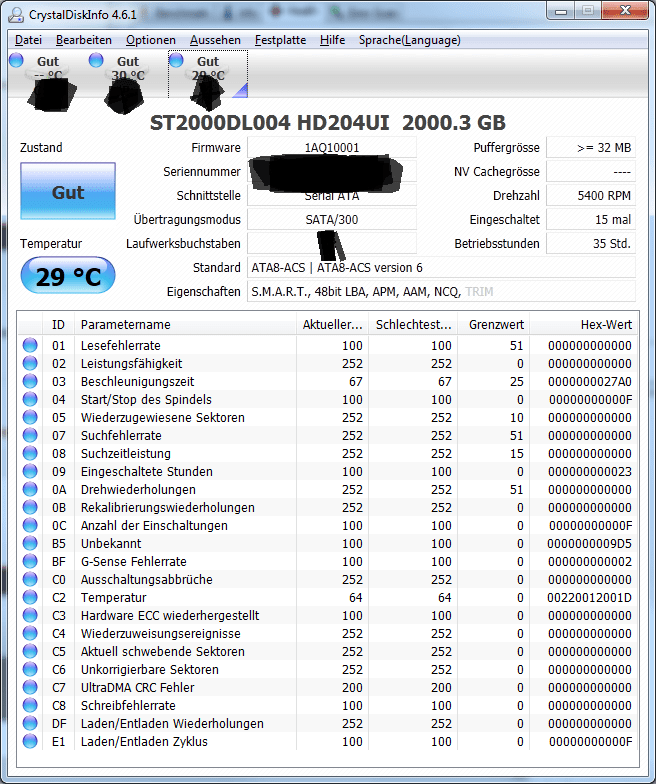Open the Datei menu
The height and width of the screenshot is (784, 656).
(x=28, y=40)
